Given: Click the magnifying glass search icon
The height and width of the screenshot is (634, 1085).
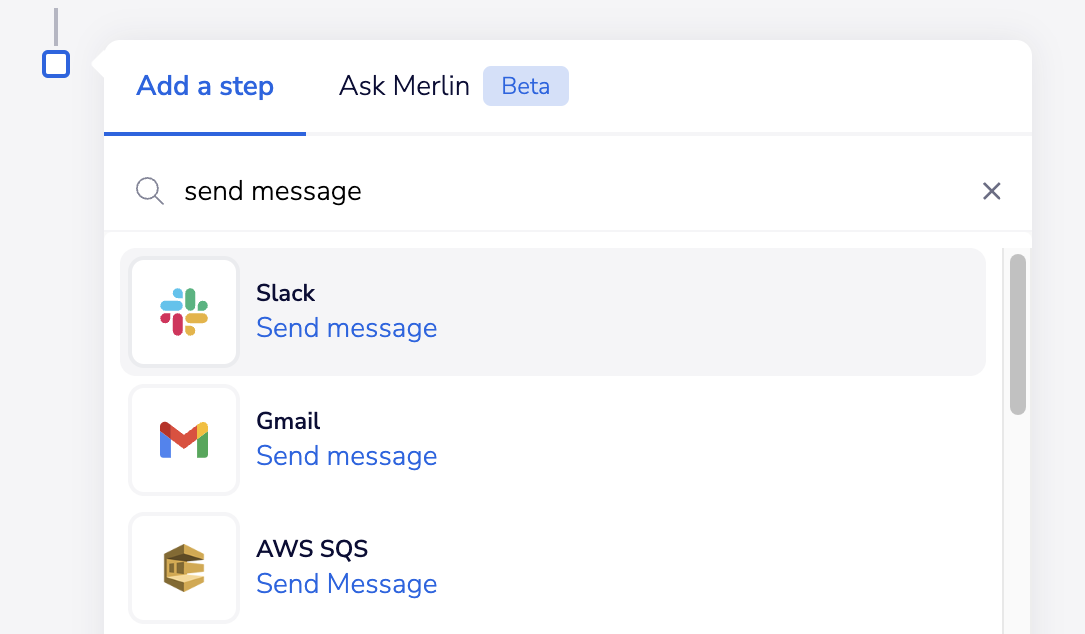Looking at the screenshot, I should [149, 191].
